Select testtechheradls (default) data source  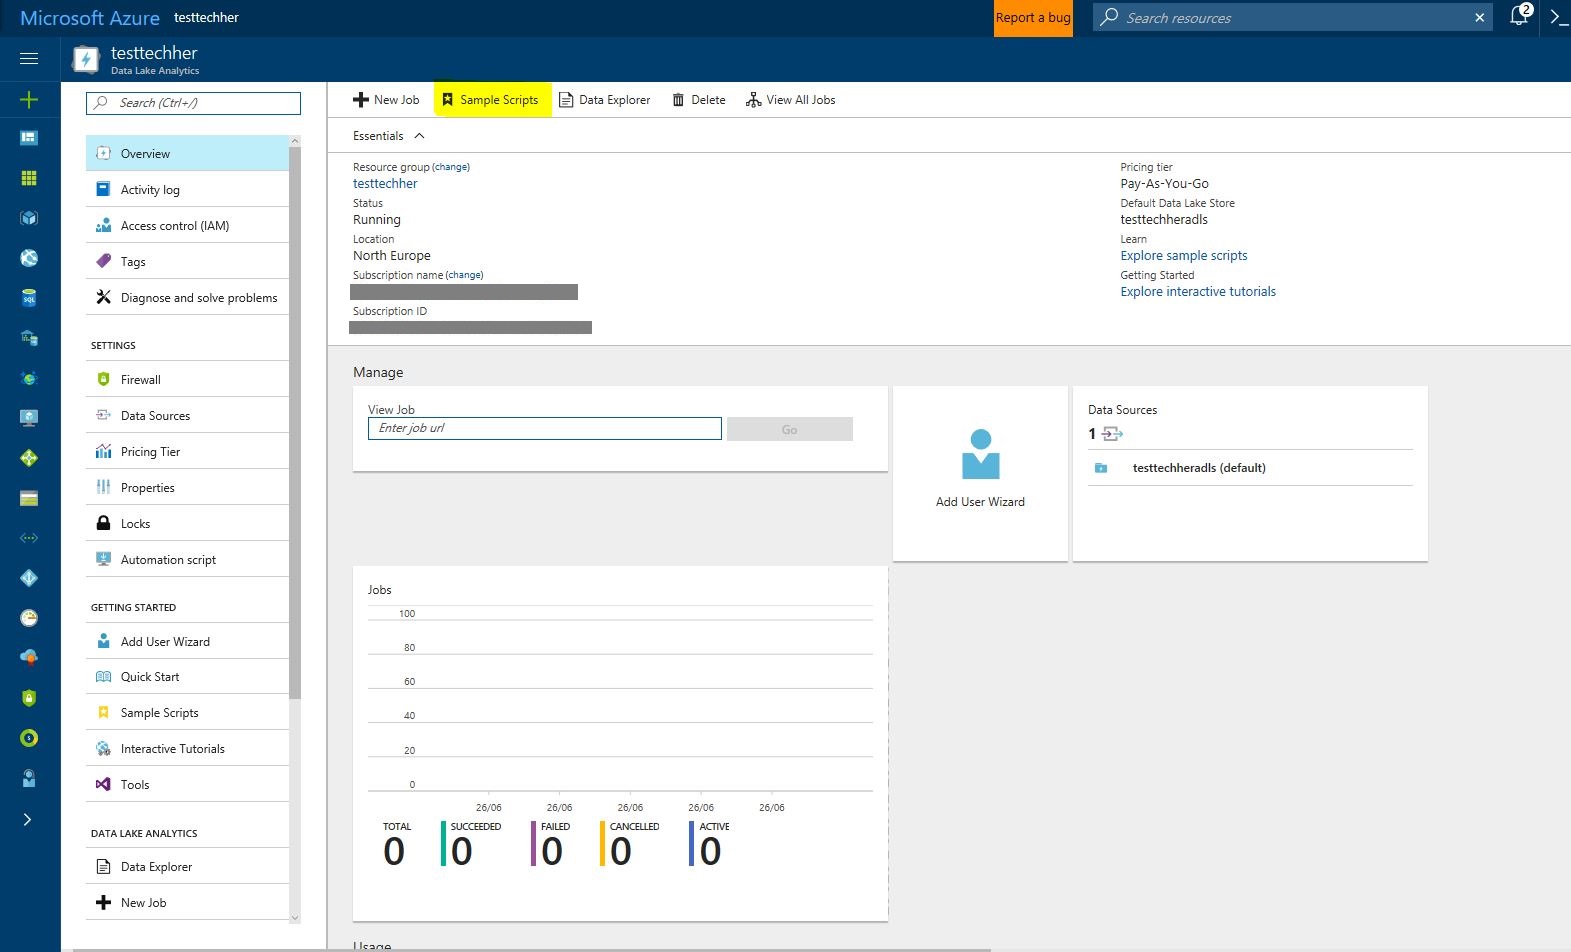pyautogui.click(x=1250, y=468)
